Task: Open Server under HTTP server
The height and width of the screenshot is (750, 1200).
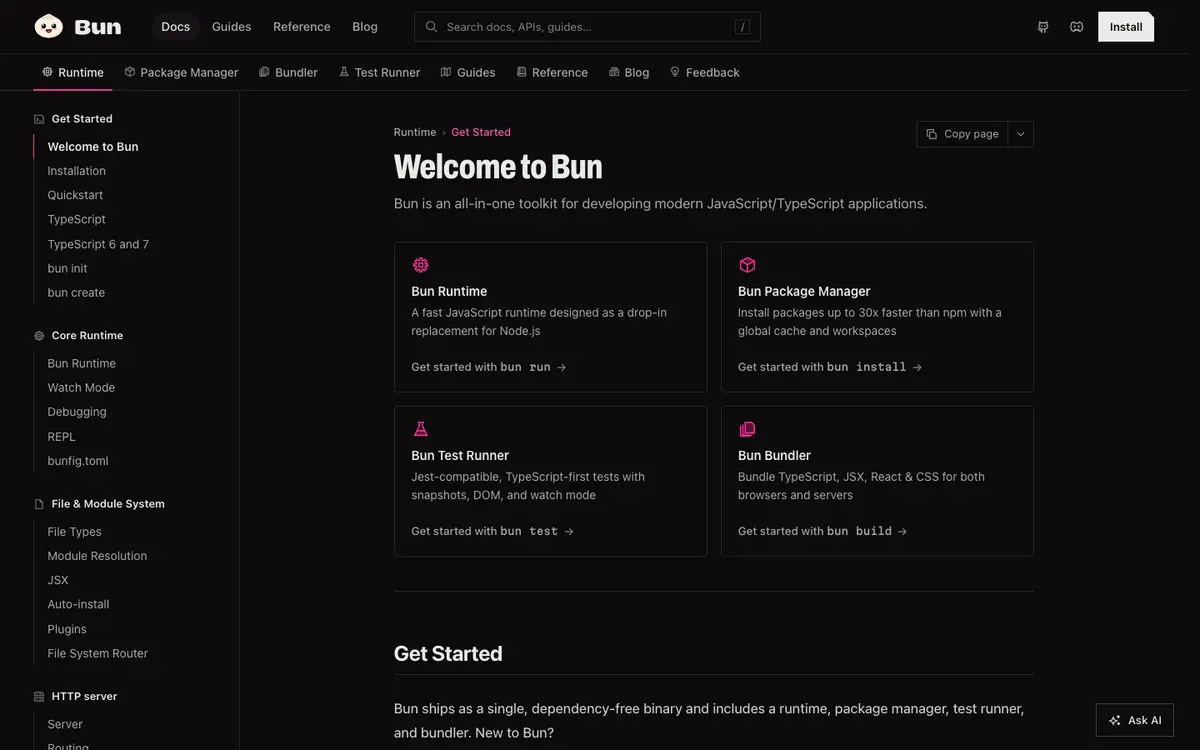Action: [65, 724]
